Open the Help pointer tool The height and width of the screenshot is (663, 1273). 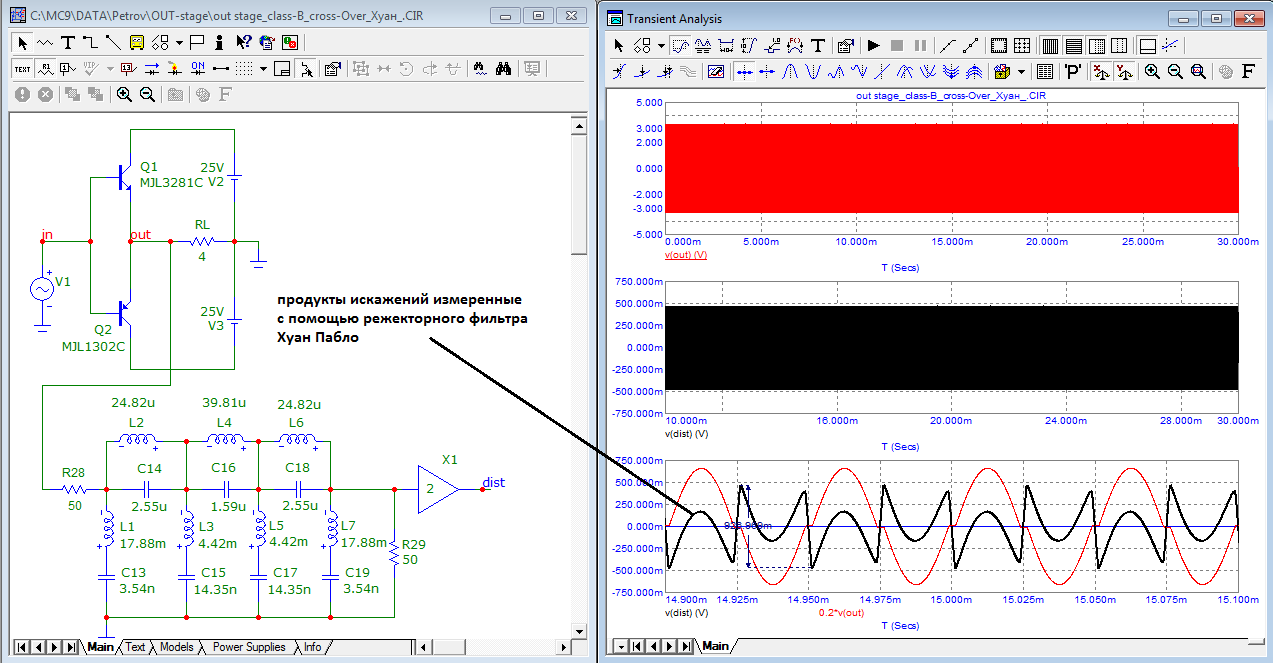[x=243, y=43]
